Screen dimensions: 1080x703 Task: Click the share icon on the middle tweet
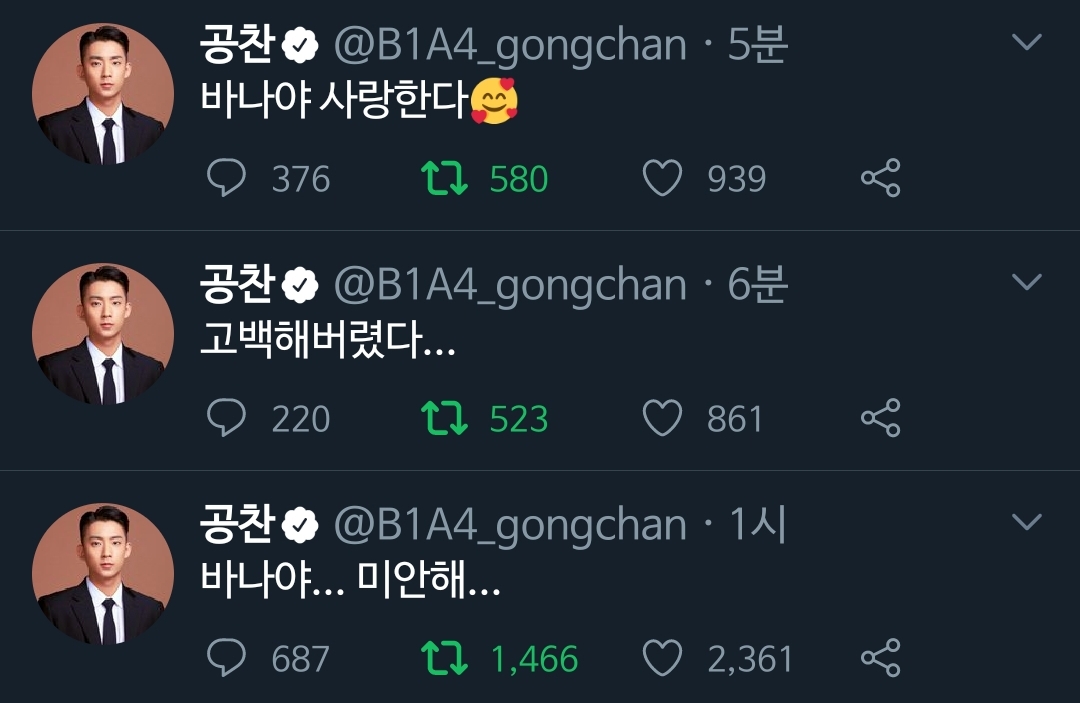coord(881,418)
